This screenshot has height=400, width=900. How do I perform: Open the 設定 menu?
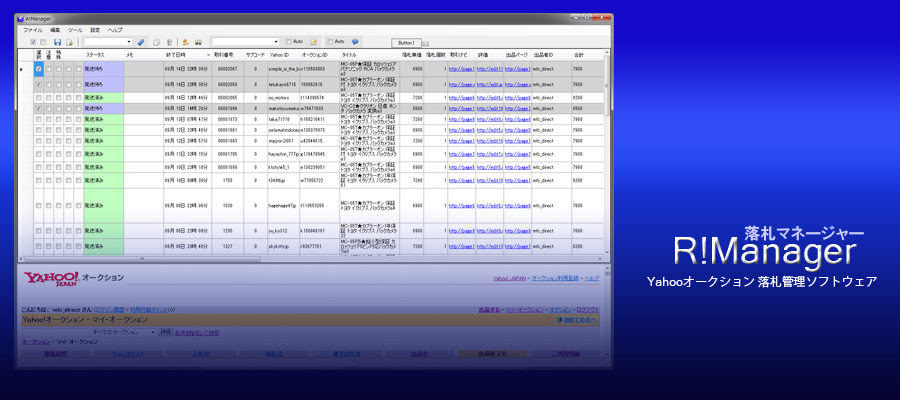coord(95,30)
